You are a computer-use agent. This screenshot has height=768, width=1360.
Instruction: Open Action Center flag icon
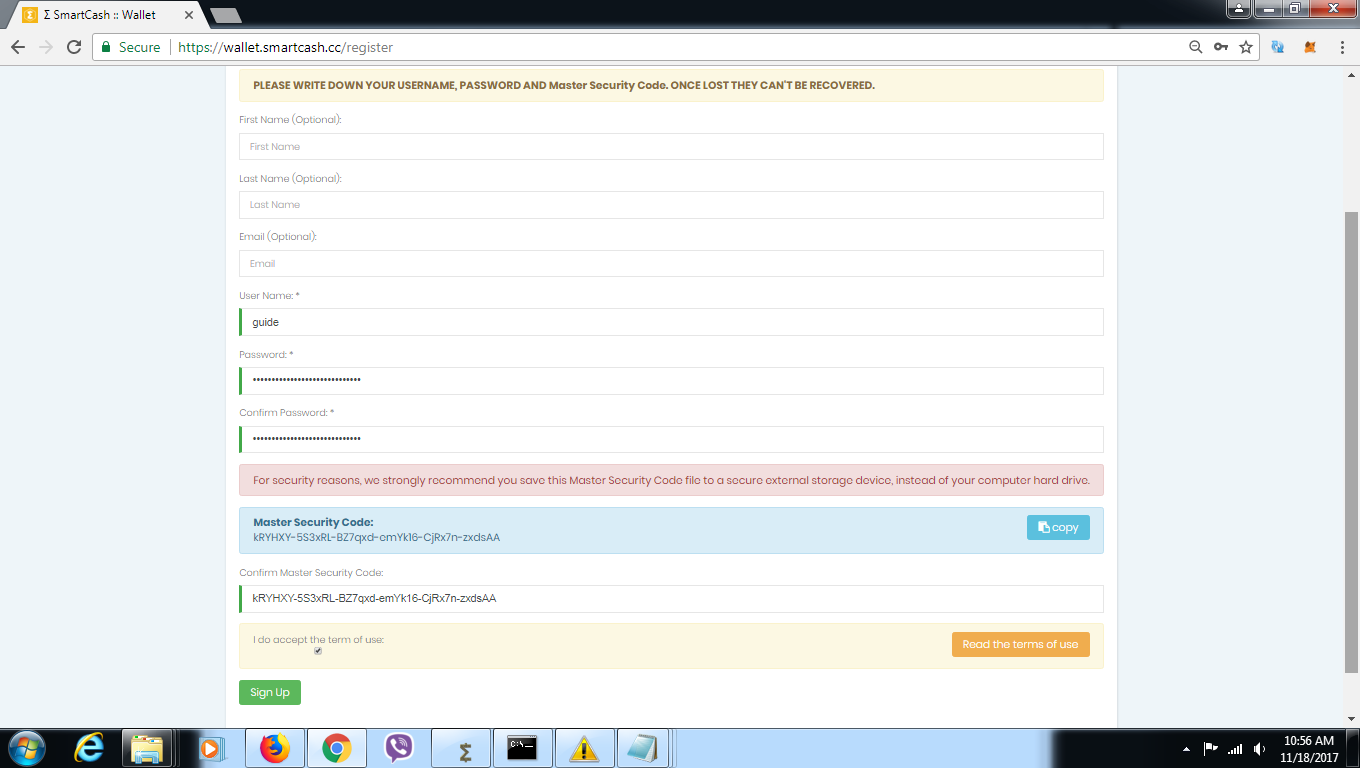1210,748
